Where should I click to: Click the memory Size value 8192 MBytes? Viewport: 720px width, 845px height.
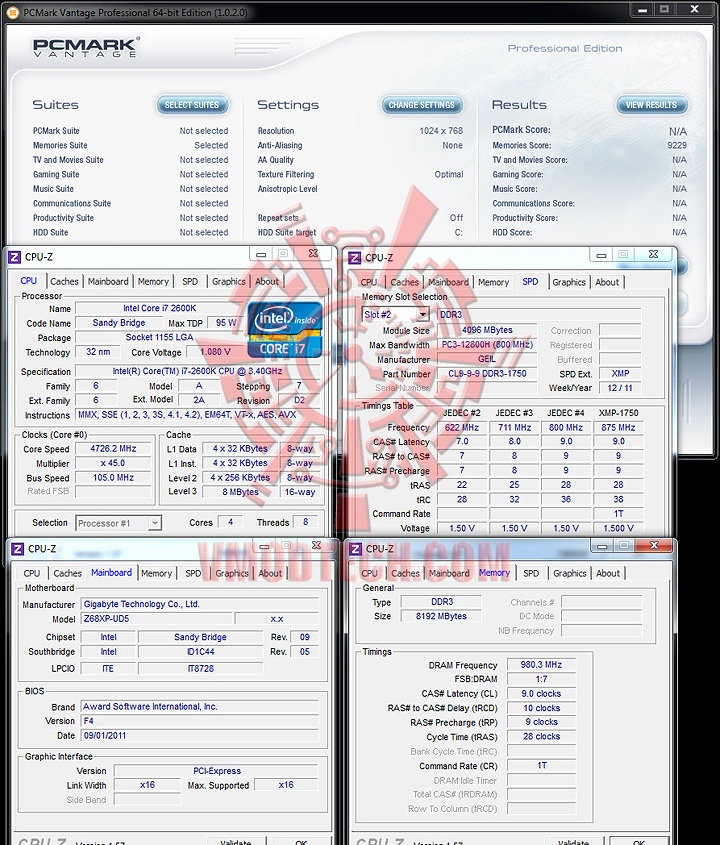(441, 616)
